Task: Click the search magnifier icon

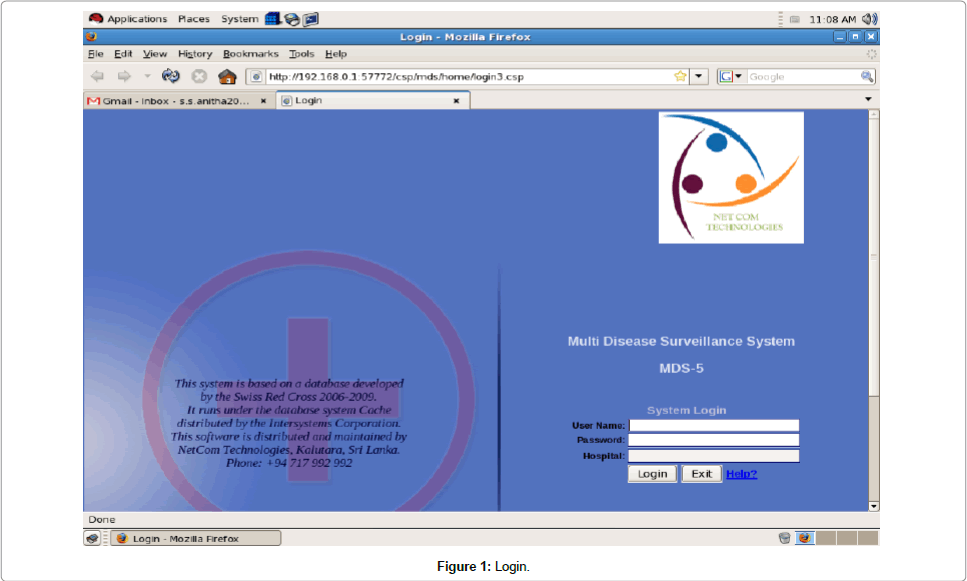Action: tap(866, 76)
